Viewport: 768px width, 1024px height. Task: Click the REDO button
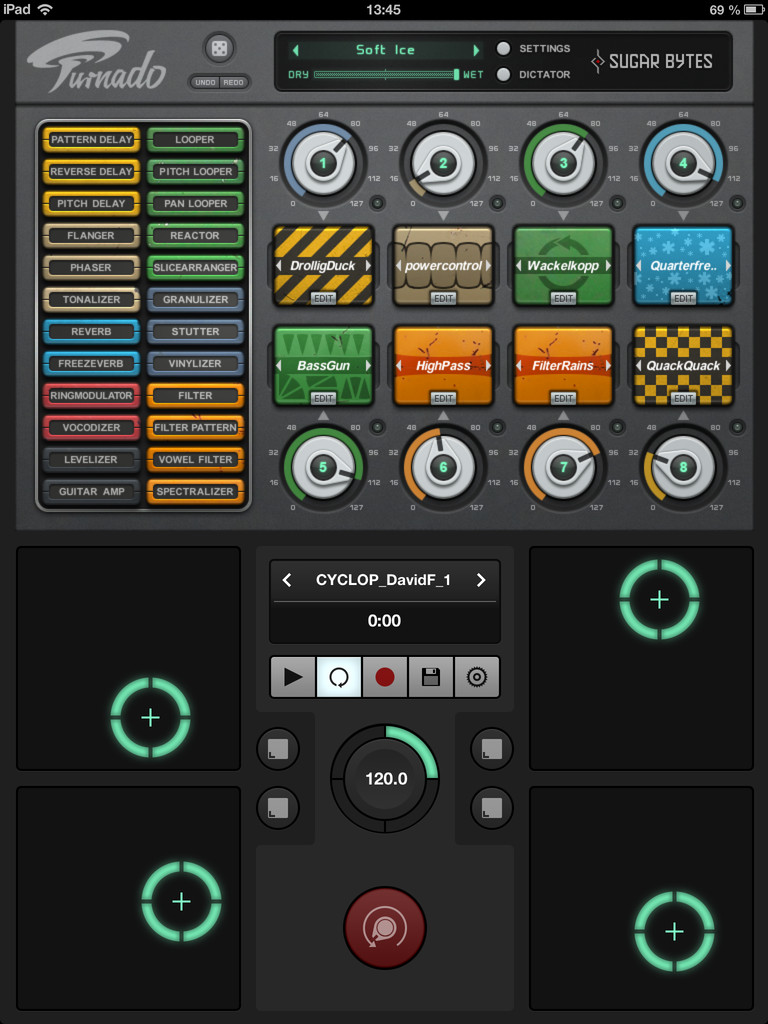click(x=233, y=82)
